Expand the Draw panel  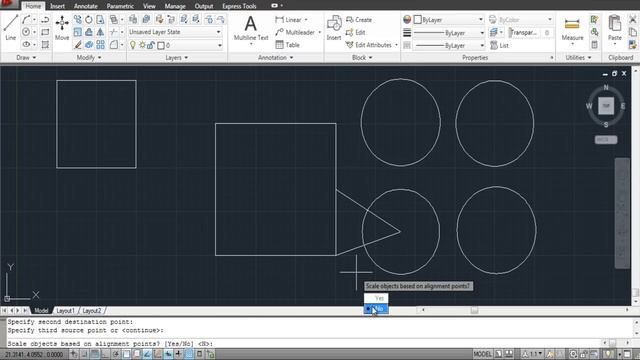point(26,58)
